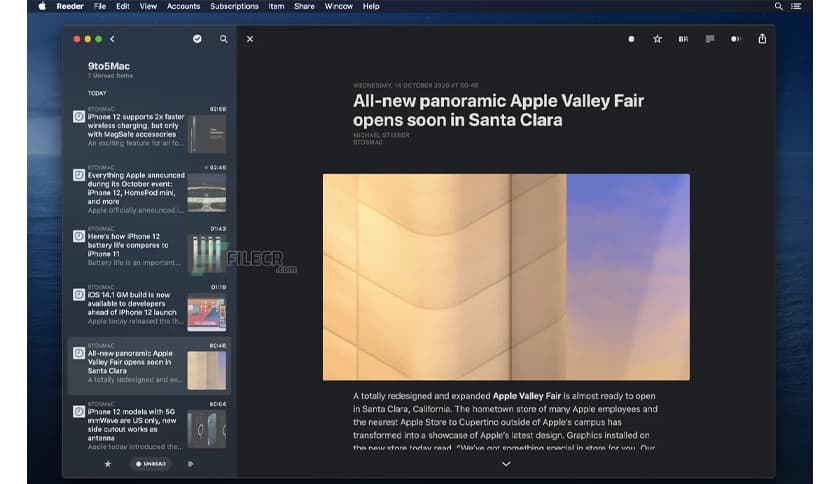
Task: Open the View menu
Action: pos(148,6)
